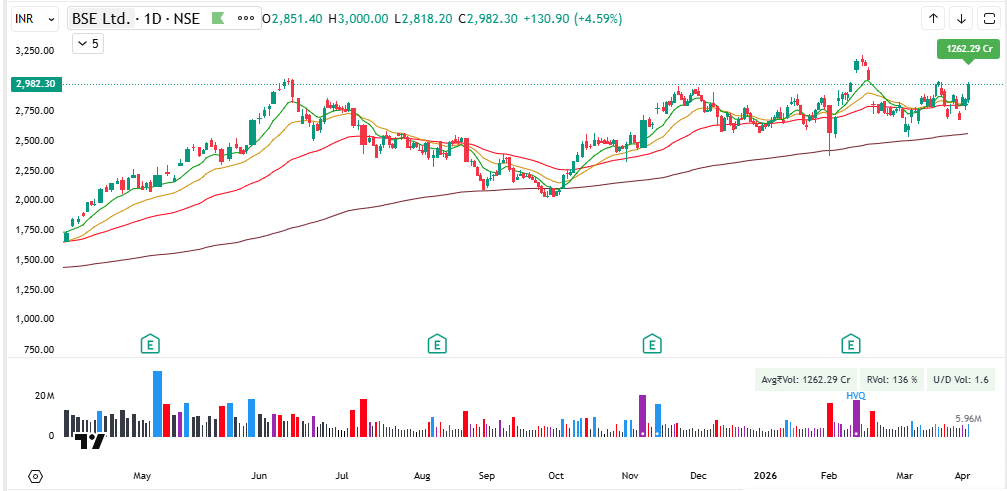1007x491 pixels.
Task: Click the Aug label on time axis
Action: click(422, 476)
